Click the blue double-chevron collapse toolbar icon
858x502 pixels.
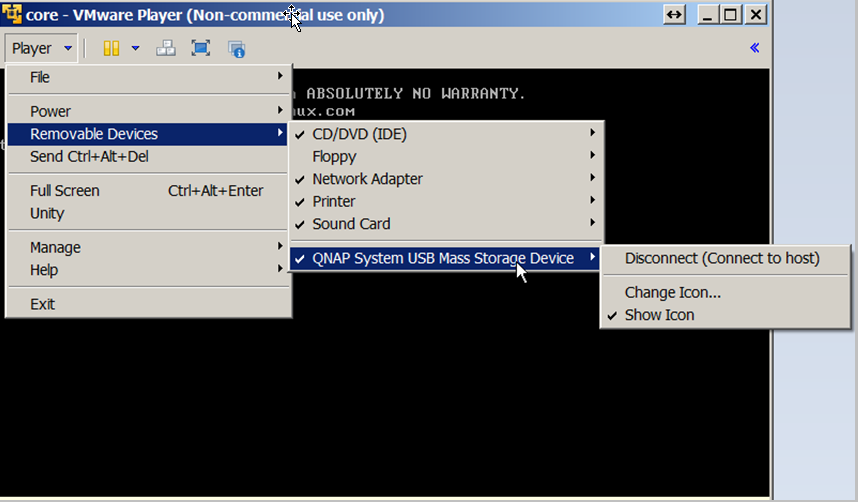pyautogui.click(x=755, y=48)
